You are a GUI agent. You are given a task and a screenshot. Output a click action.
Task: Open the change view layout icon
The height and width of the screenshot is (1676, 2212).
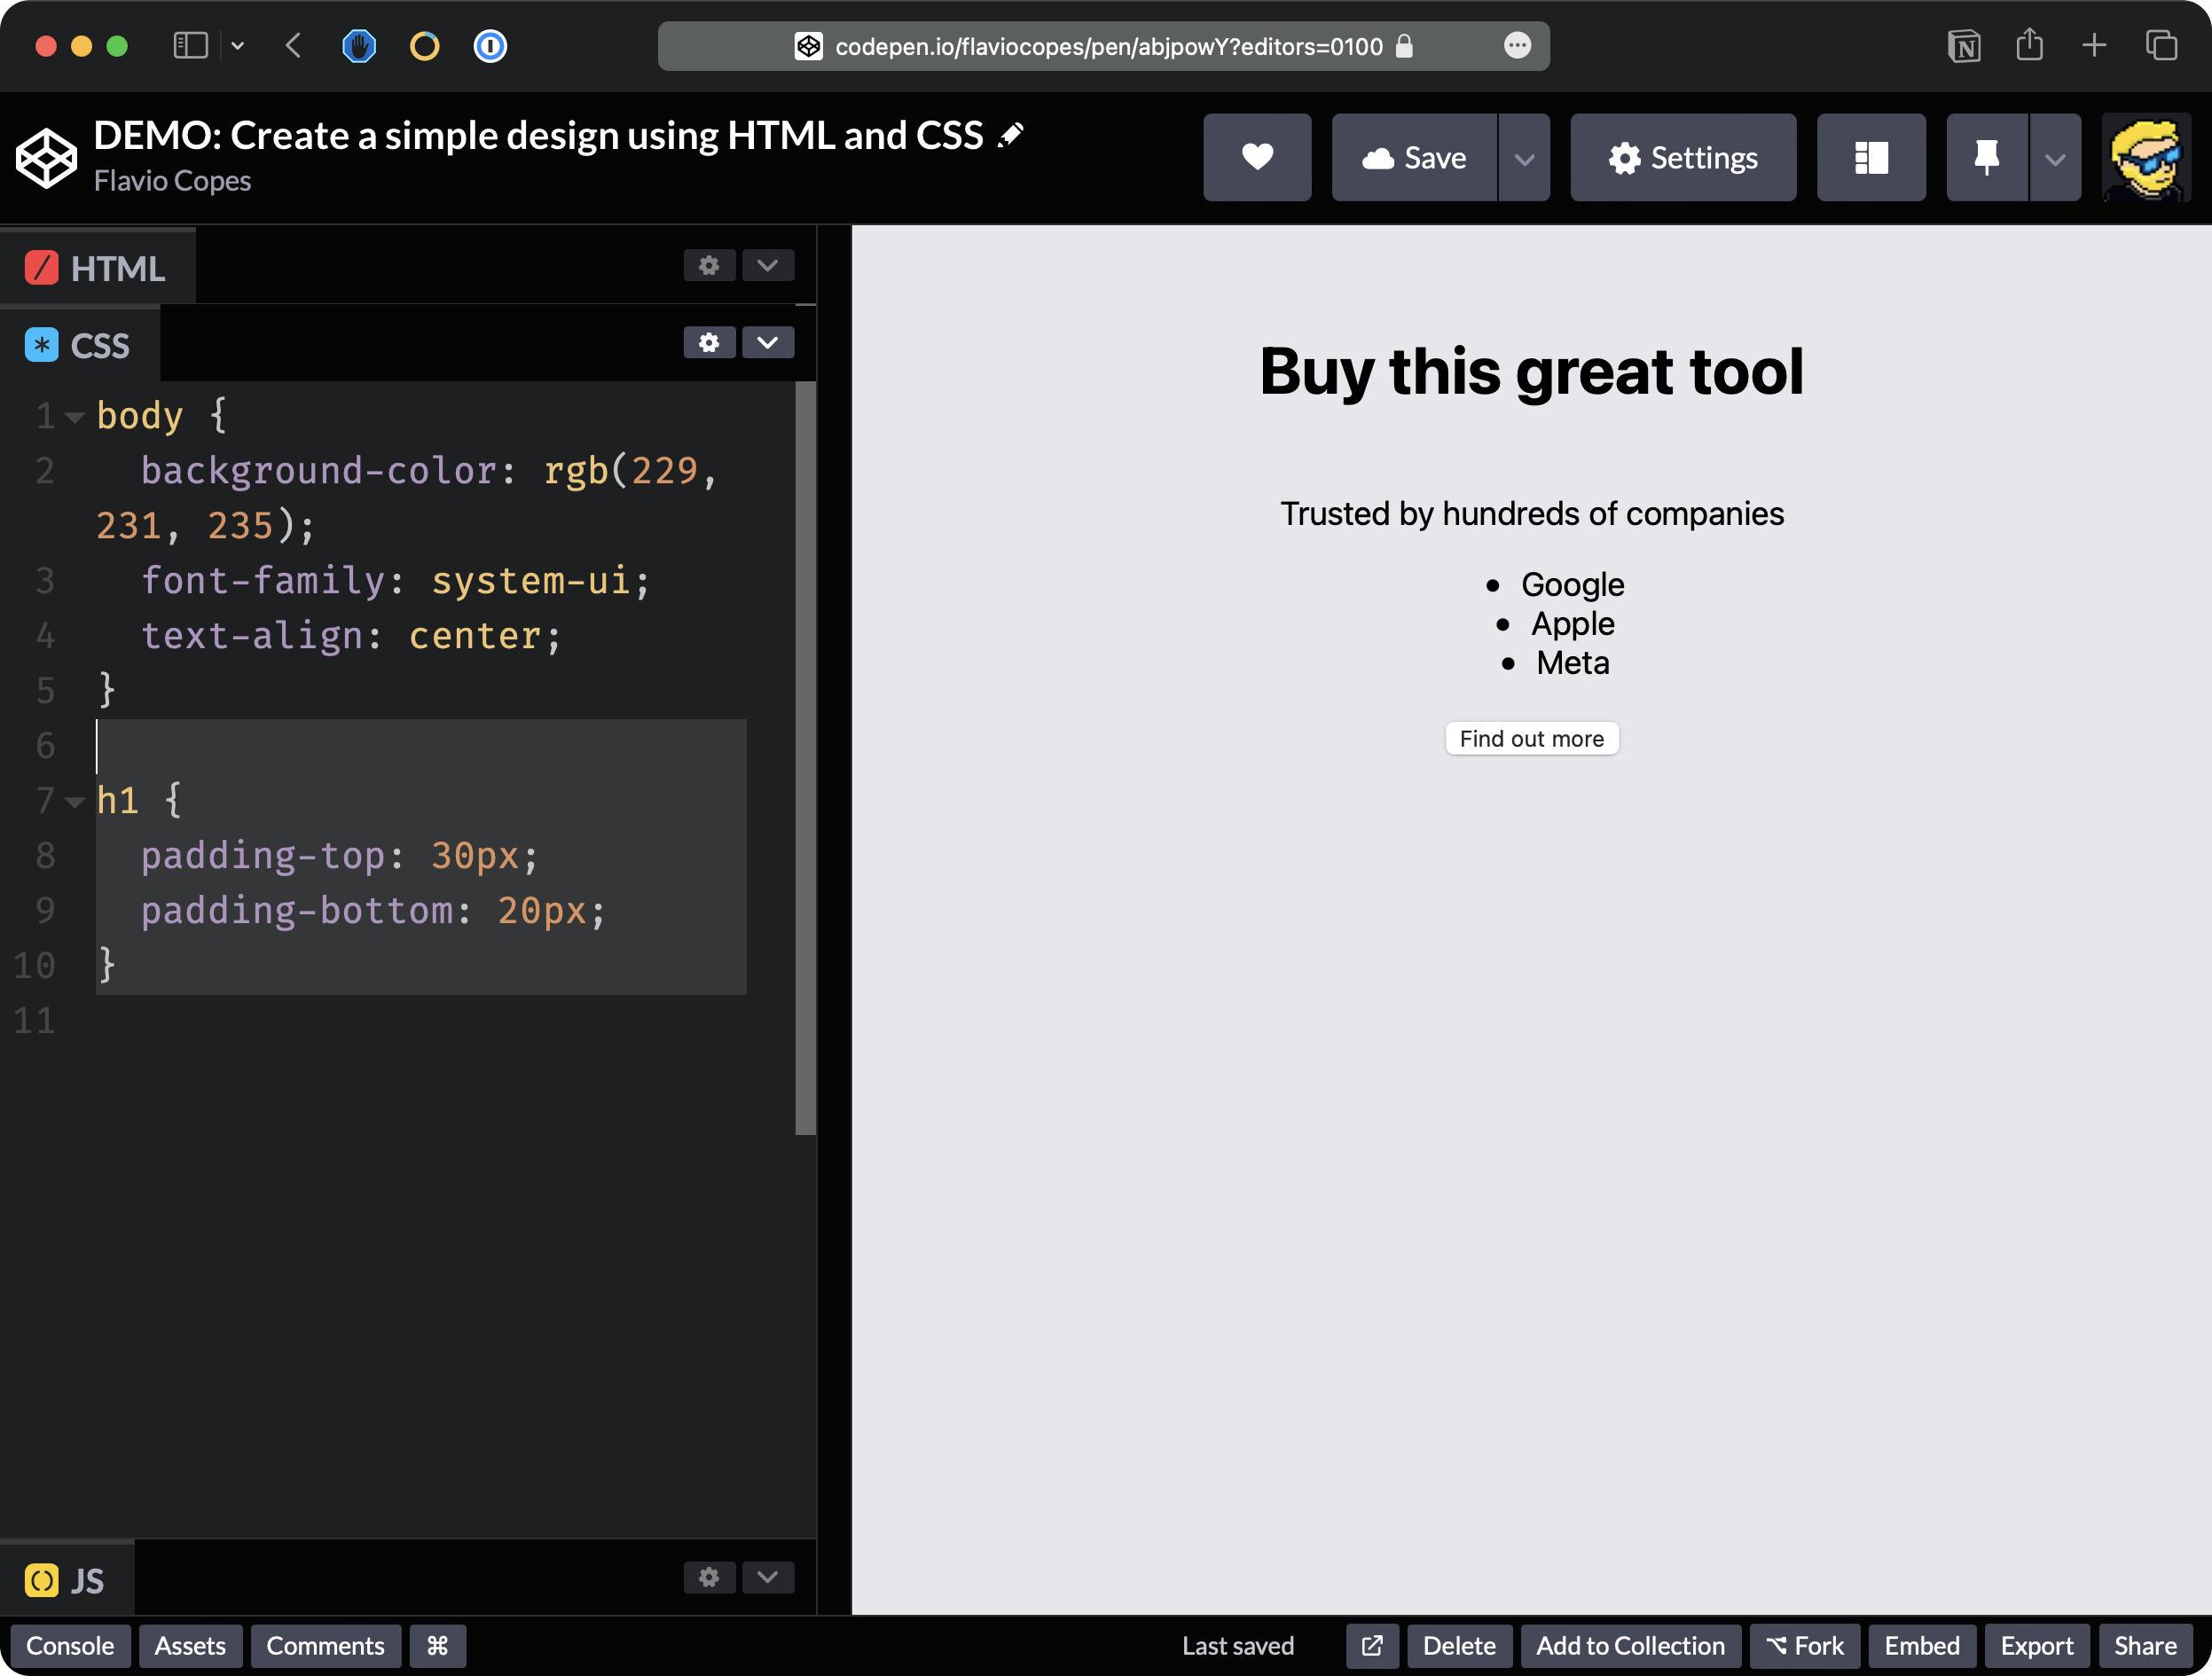point(1870,157)
